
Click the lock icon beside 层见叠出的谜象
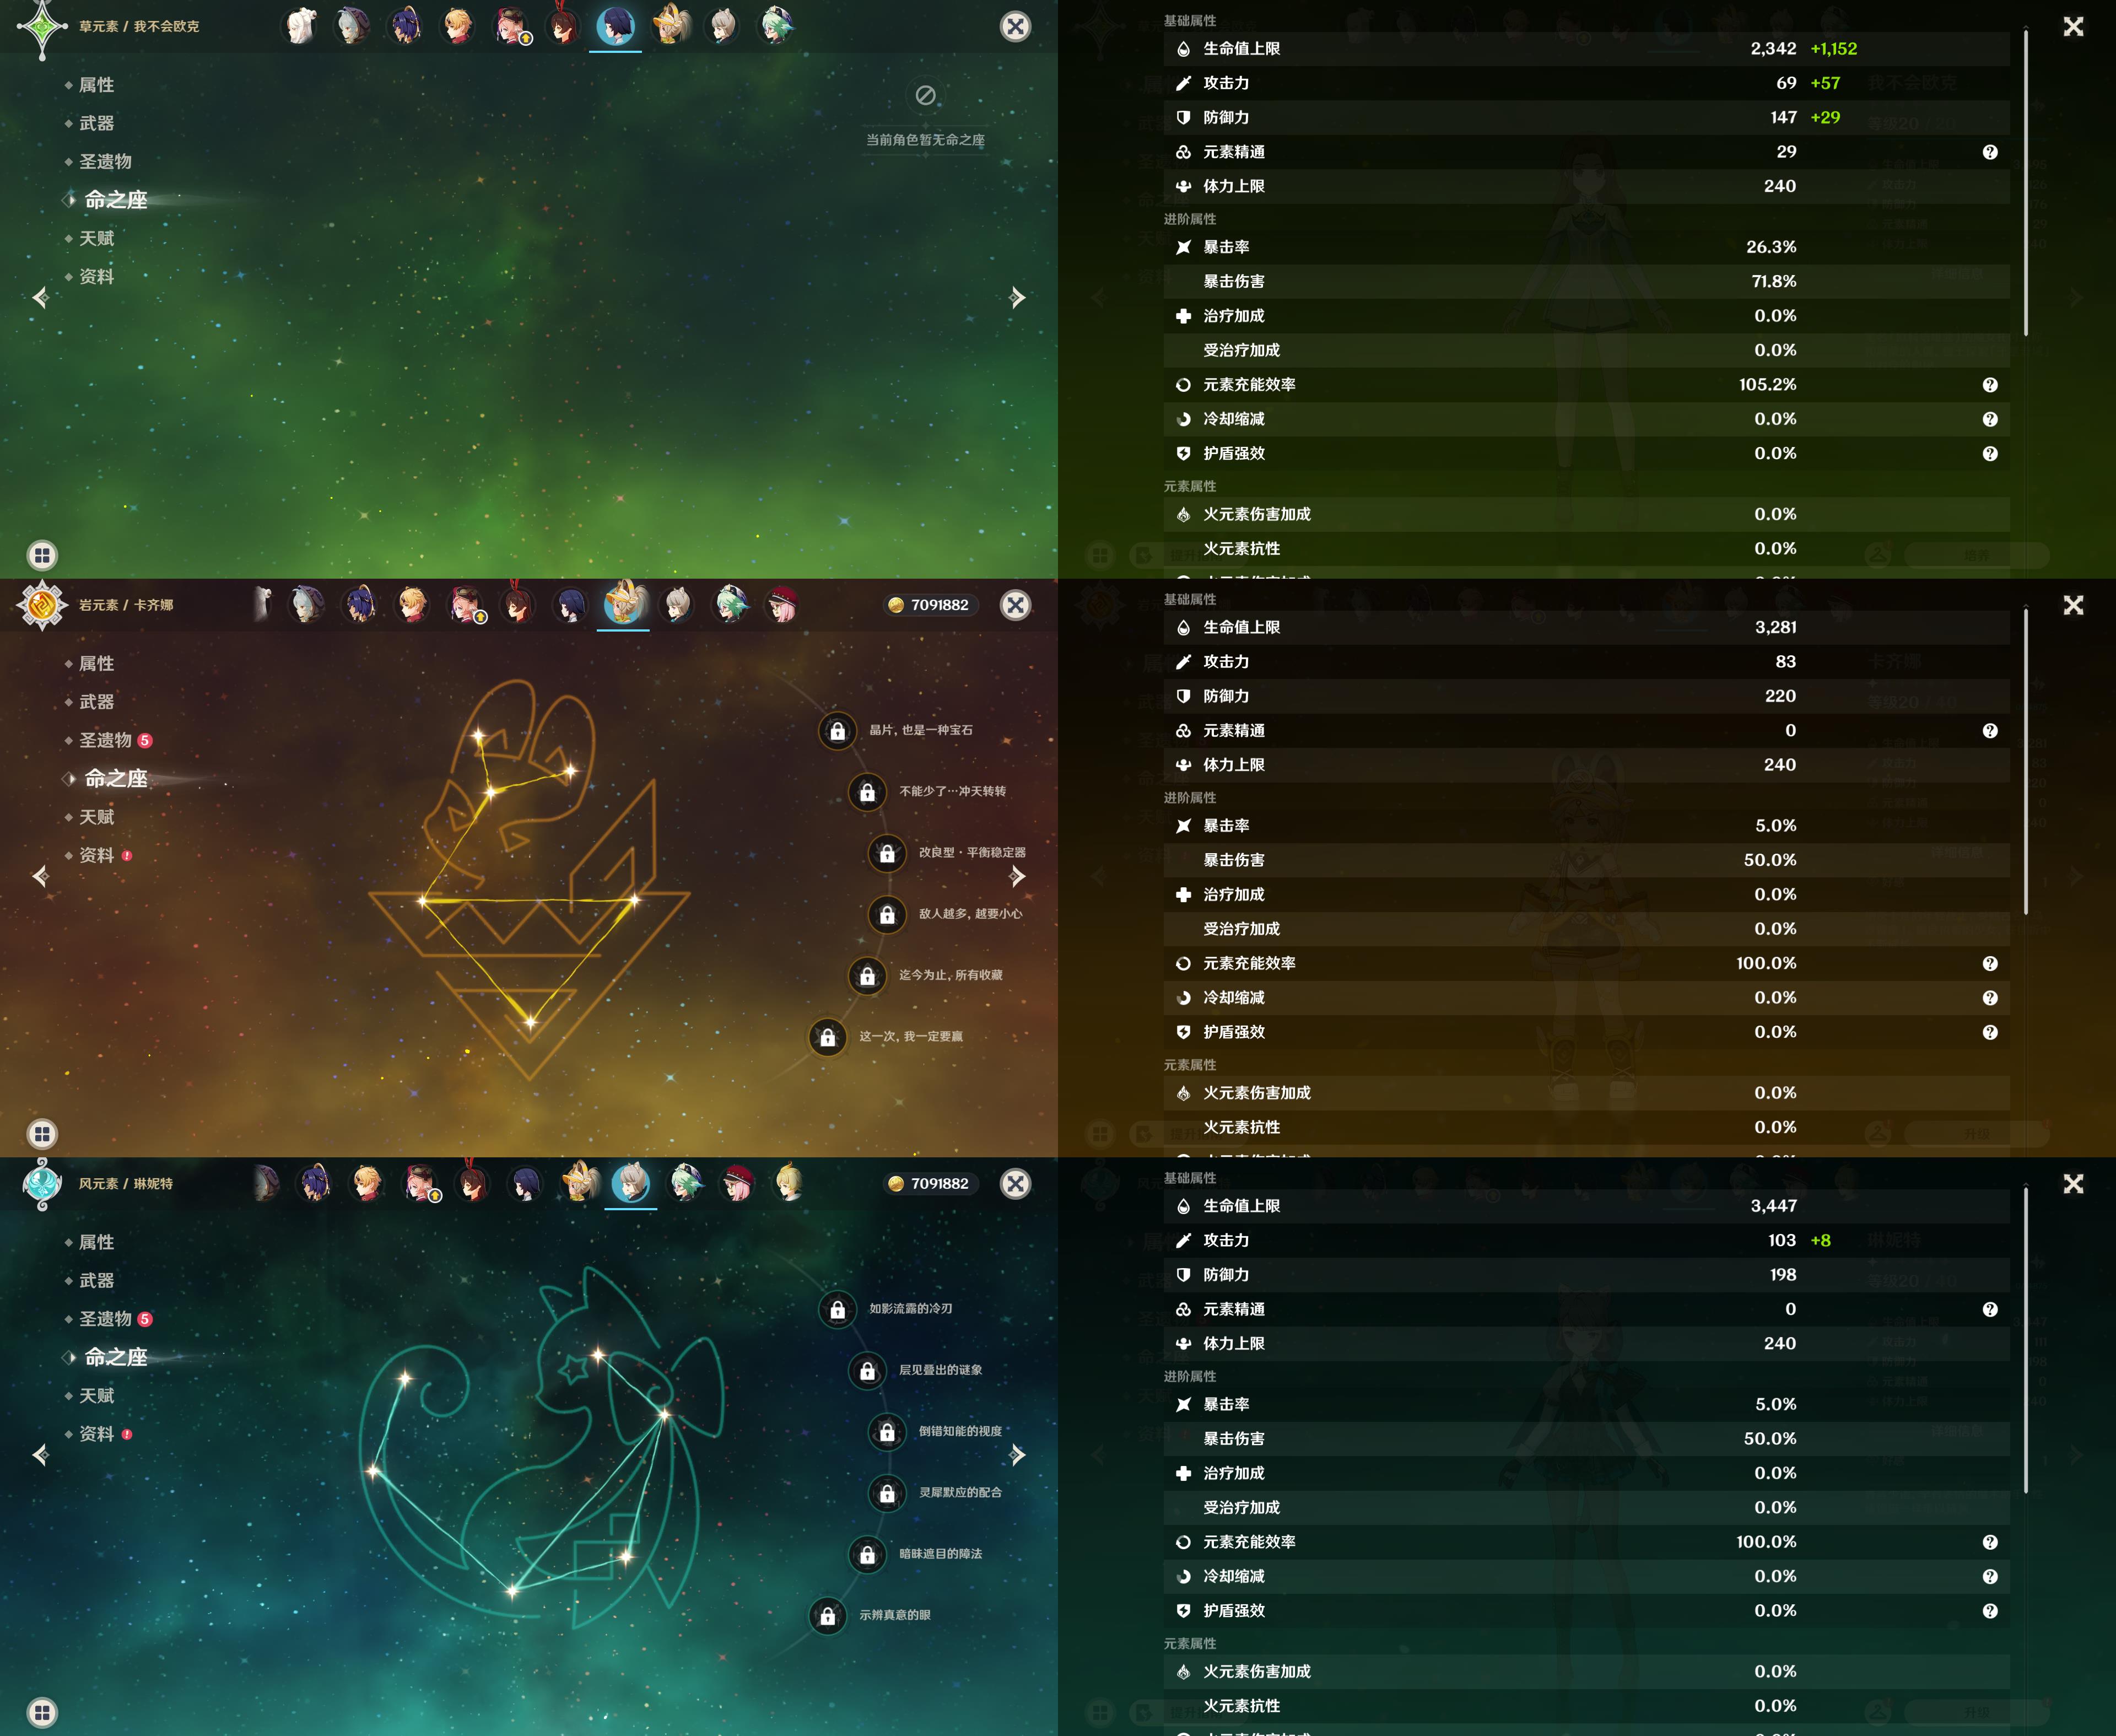[x=868, y=1371]
